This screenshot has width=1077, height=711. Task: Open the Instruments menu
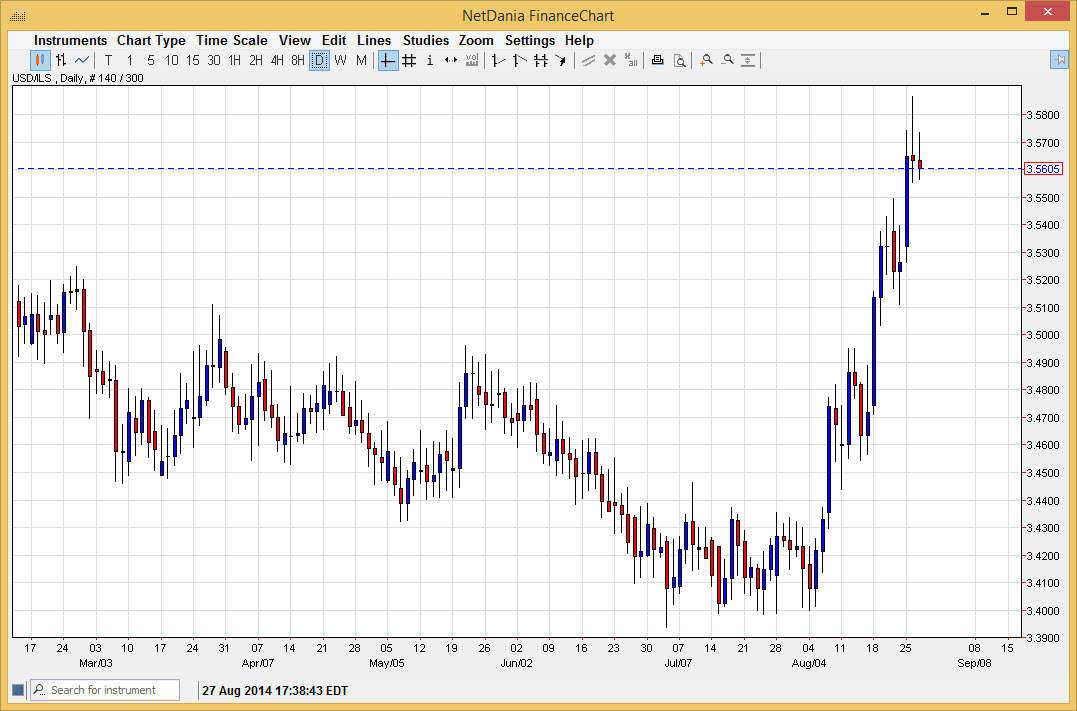point(70,40)
